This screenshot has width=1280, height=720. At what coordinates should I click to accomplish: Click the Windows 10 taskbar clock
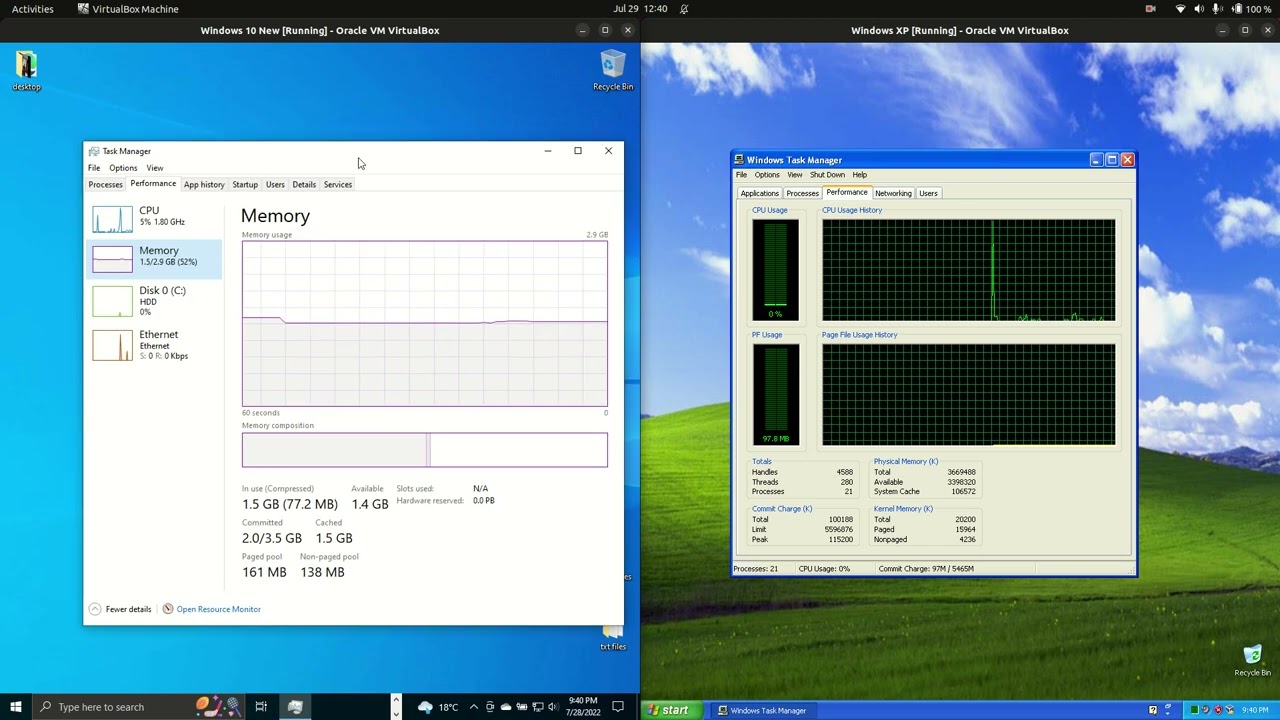tap(583, 707)
